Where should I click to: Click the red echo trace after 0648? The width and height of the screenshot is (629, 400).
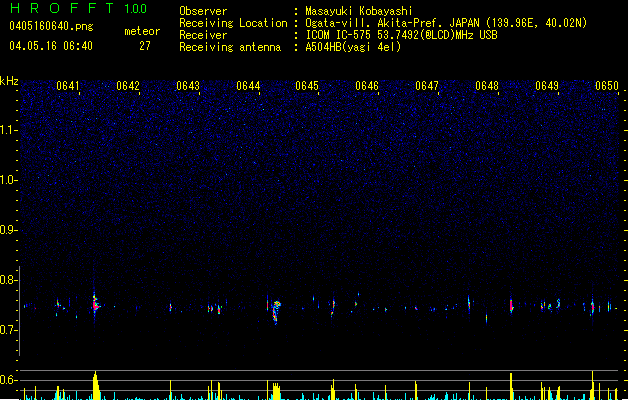tap(511, 306)
